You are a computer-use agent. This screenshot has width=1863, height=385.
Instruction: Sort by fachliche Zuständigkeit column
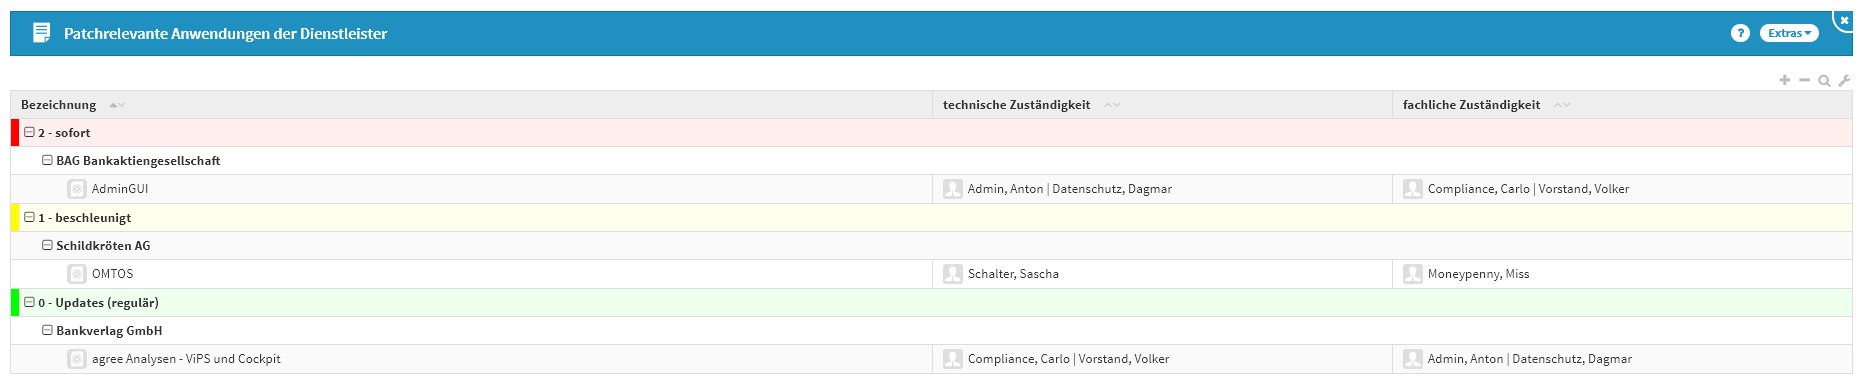(x=1471, y=105)
